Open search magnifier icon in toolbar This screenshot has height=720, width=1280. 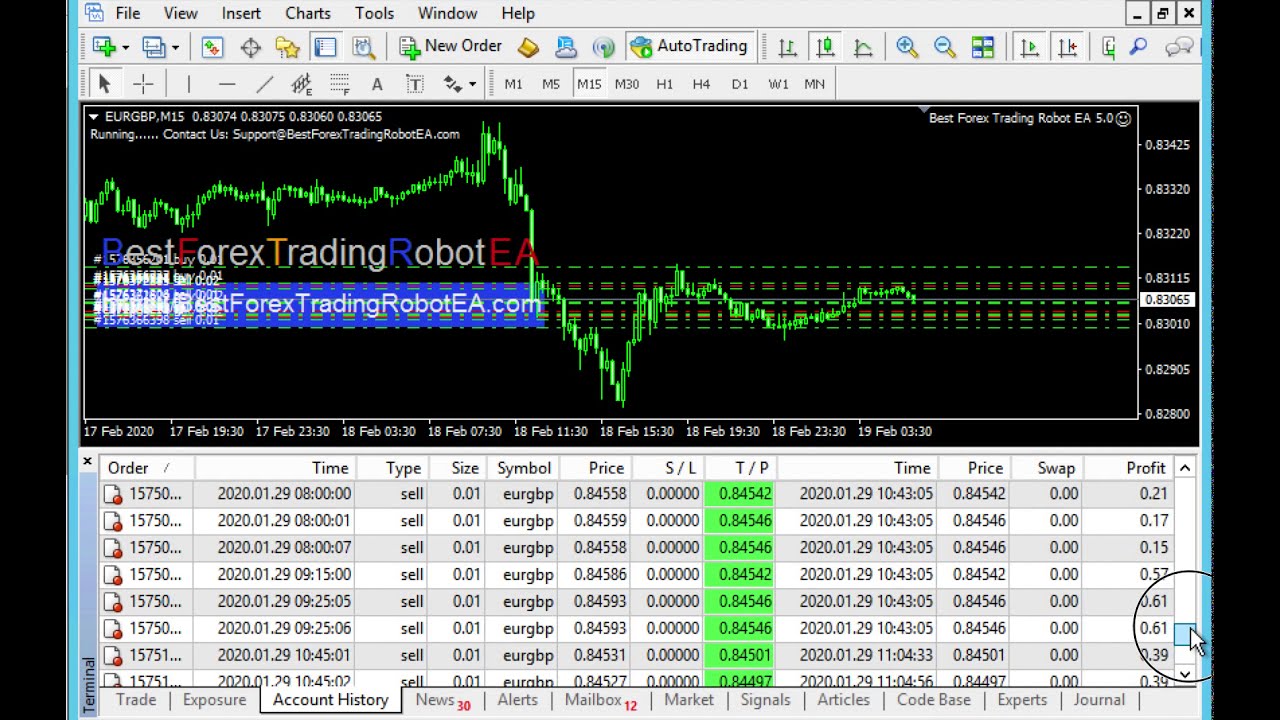click(1138, 46)
